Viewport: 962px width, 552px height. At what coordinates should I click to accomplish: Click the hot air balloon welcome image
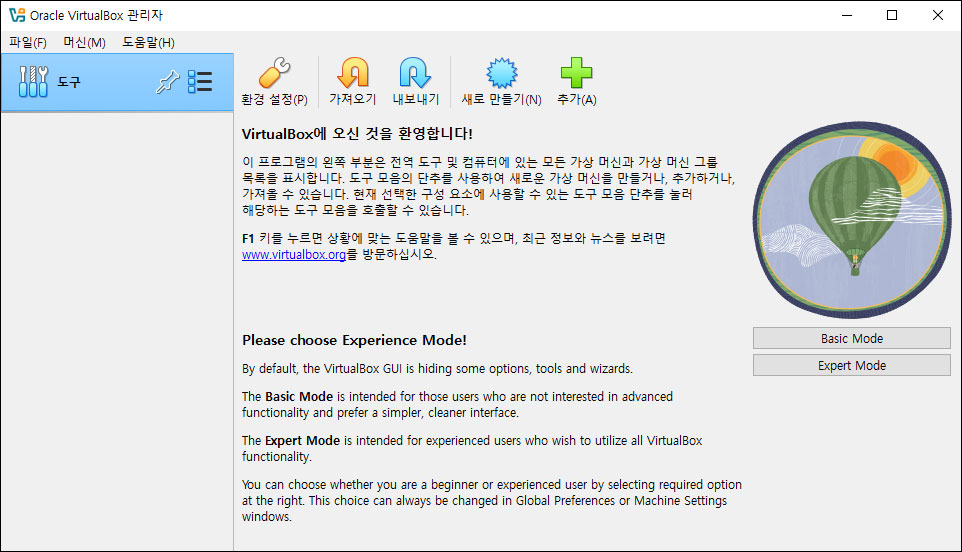[852, 219]
